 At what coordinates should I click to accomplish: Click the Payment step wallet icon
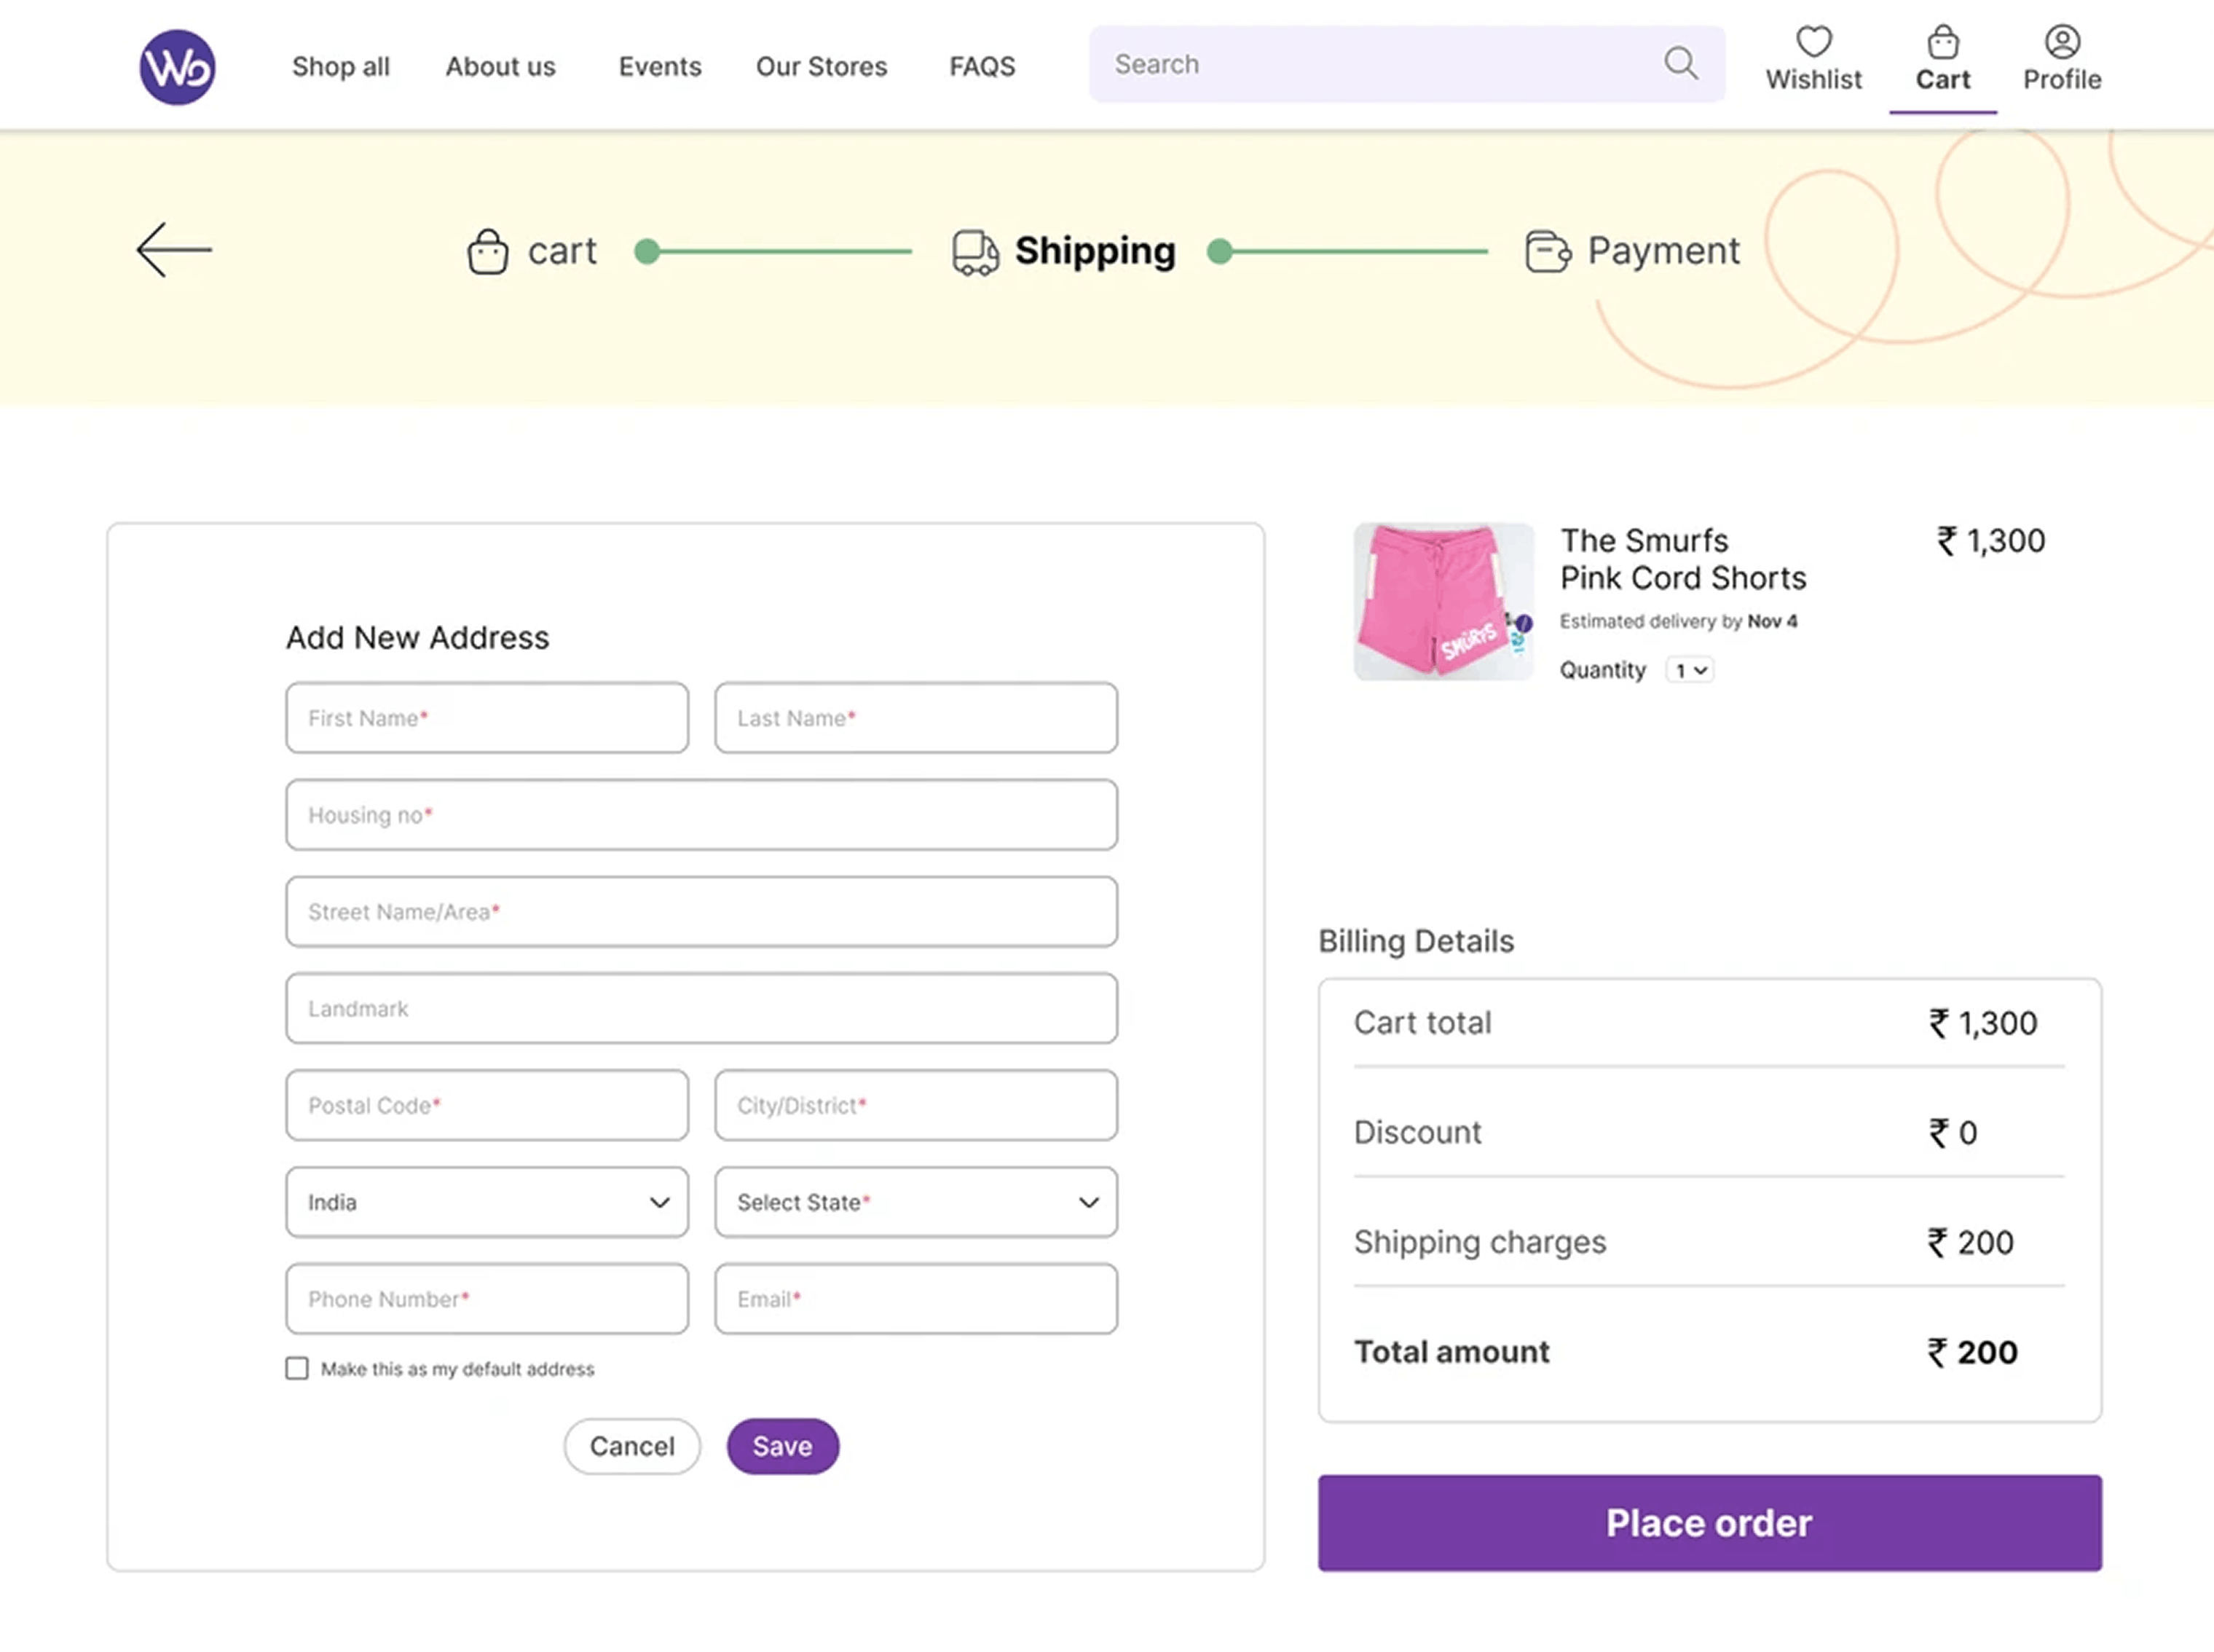pos(1547,251)
